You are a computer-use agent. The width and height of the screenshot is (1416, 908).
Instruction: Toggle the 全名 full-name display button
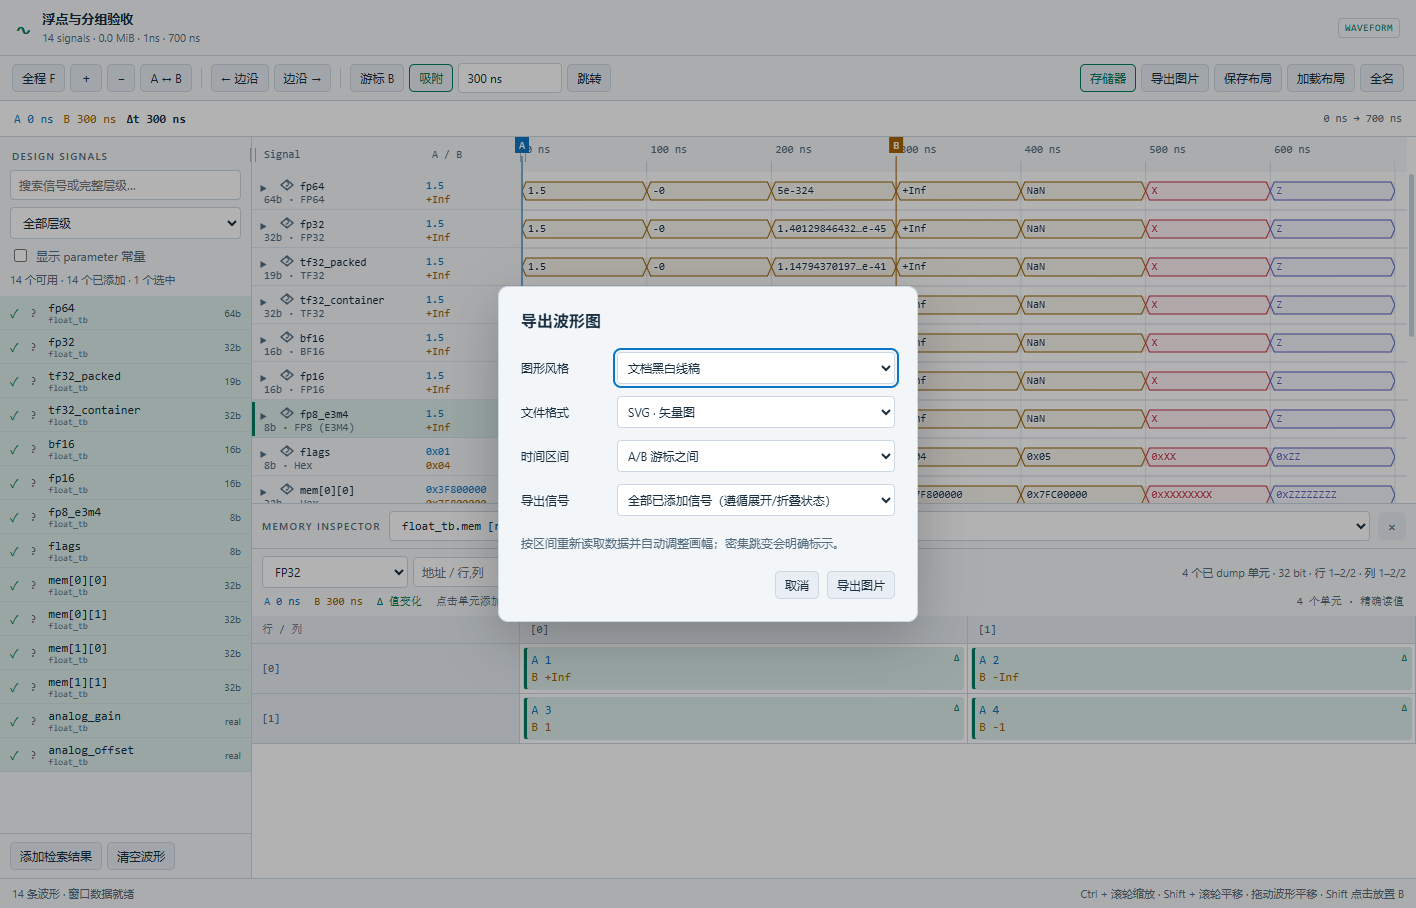[1382, 78]
